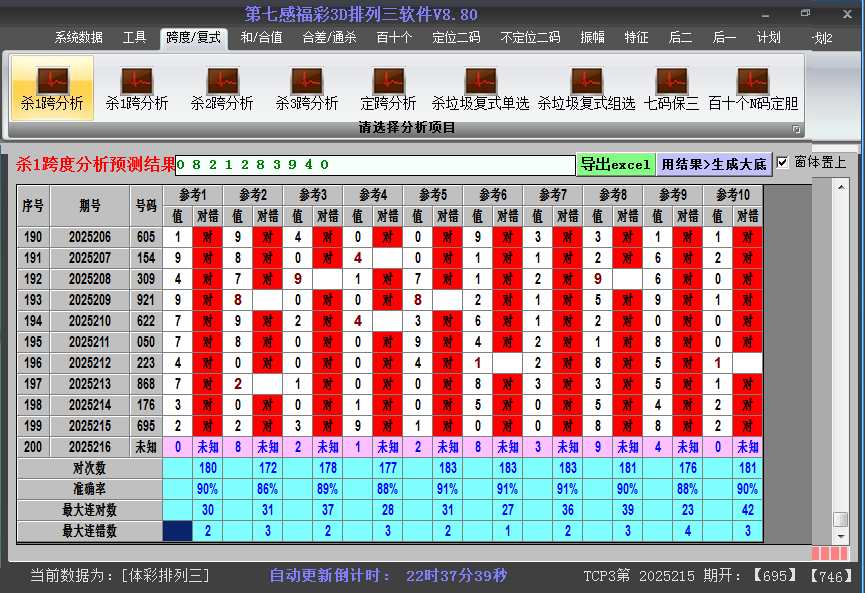Launch the 定跨分析 tool
This screenshot has width=865, height=593.
(388, 88)
